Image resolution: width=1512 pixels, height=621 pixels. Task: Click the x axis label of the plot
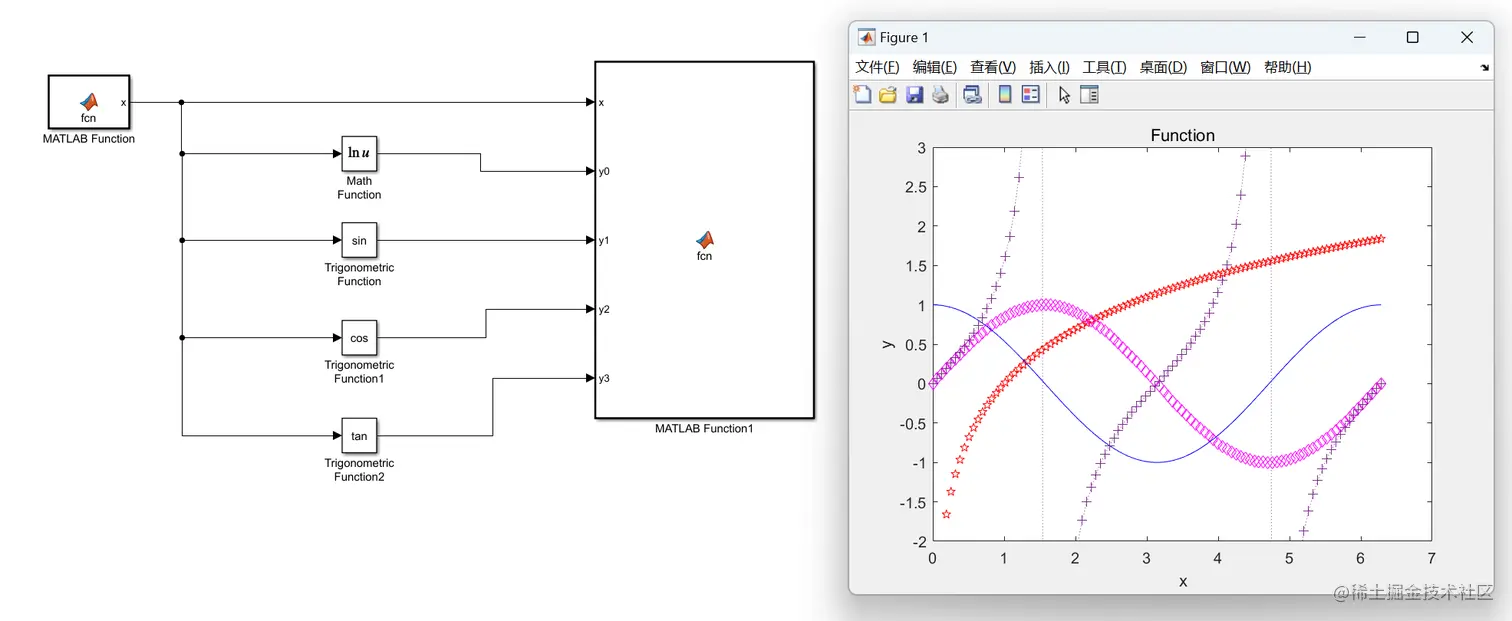point(1183,581)
